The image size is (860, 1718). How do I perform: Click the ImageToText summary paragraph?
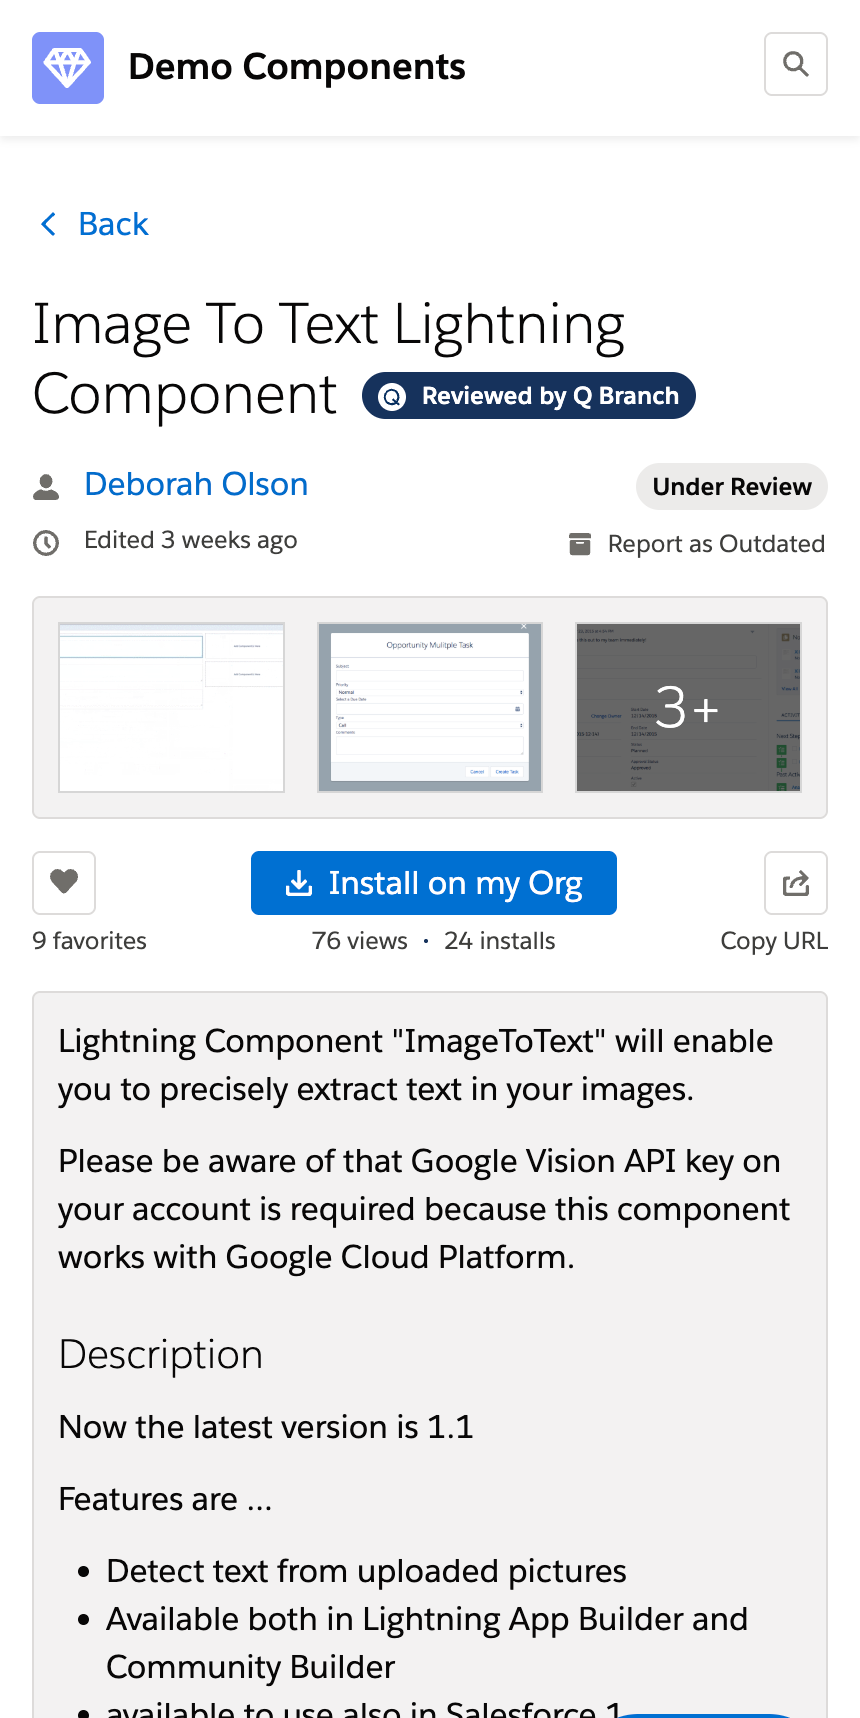tap(415, 1065)
